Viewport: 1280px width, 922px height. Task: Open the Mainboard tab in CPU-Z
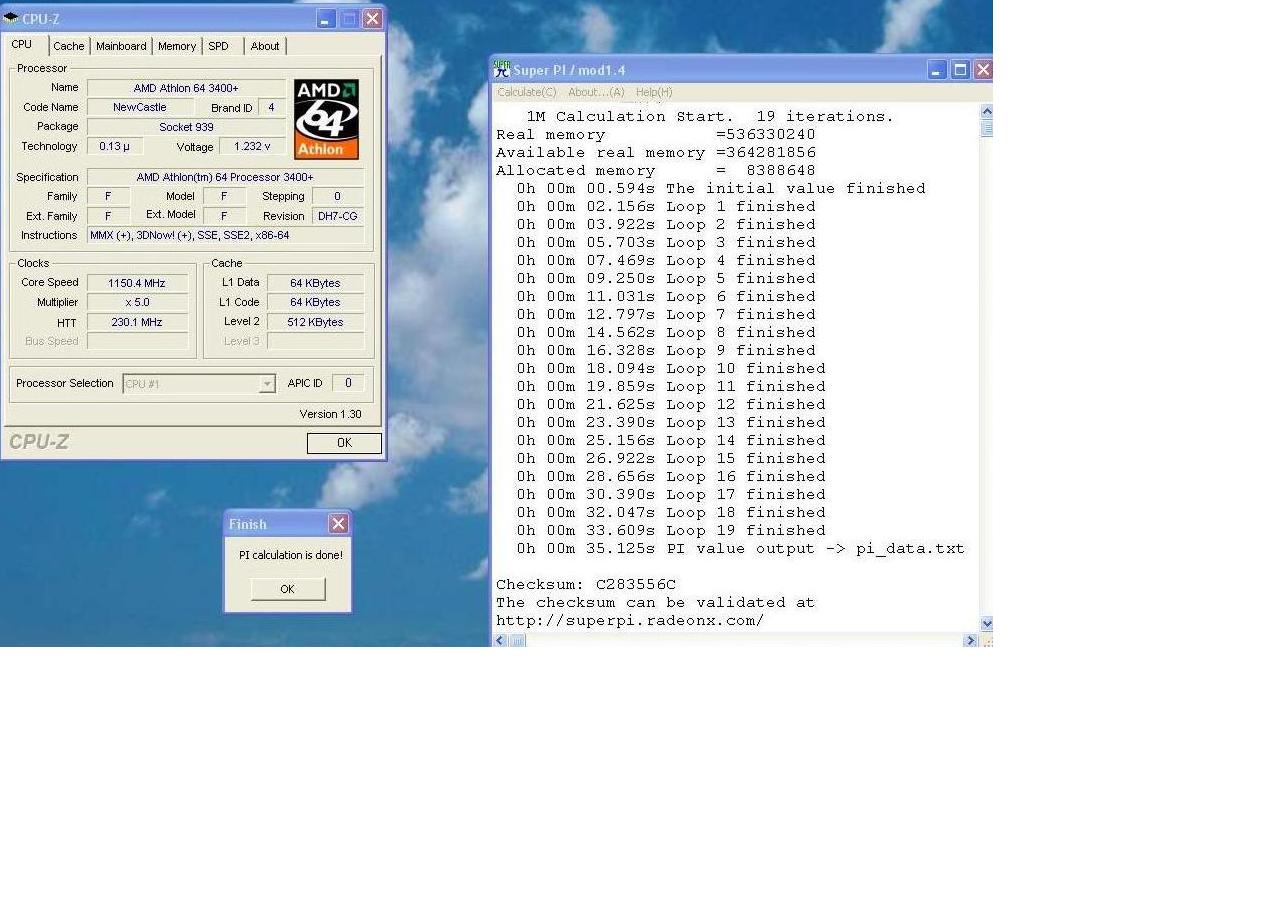point(121,46)
